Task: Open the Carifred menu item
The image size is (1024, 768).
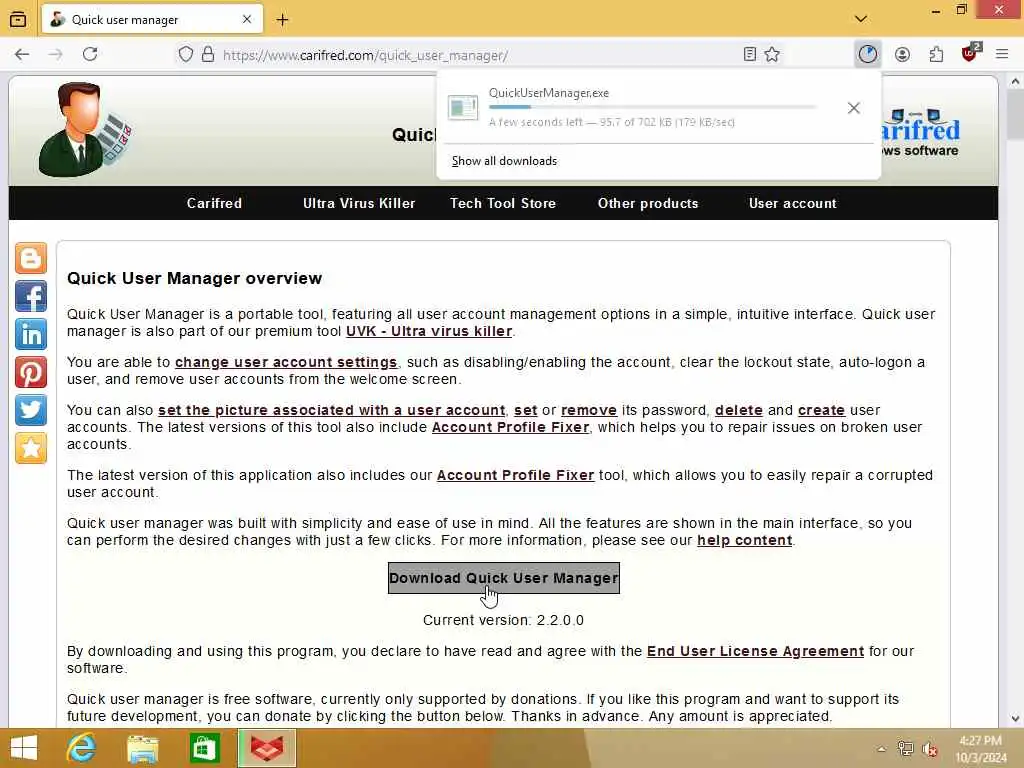Action: click(214, 203)
